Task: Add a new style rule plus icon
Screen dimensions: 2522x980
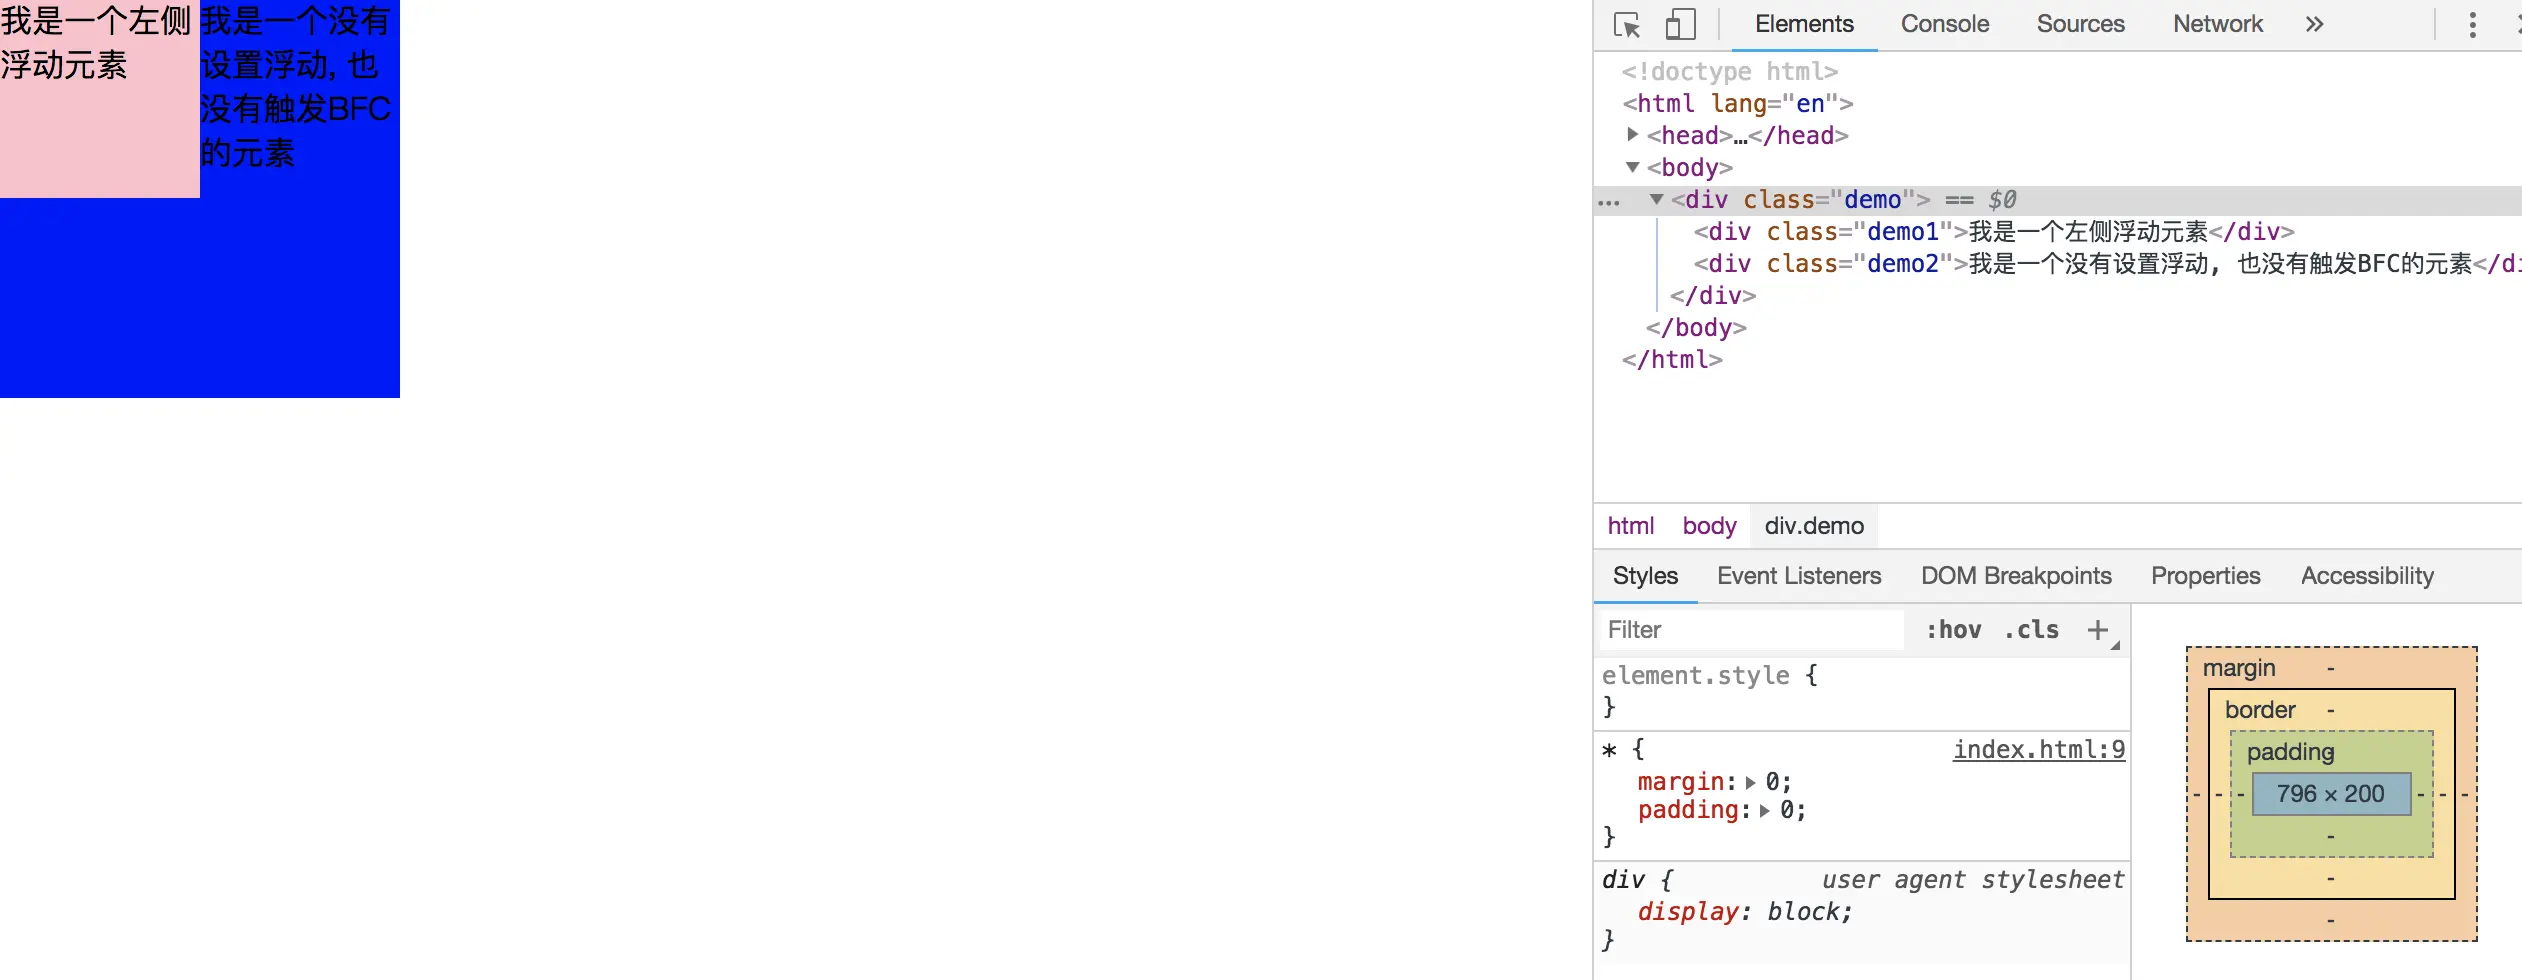Action: click(2097, 630)
